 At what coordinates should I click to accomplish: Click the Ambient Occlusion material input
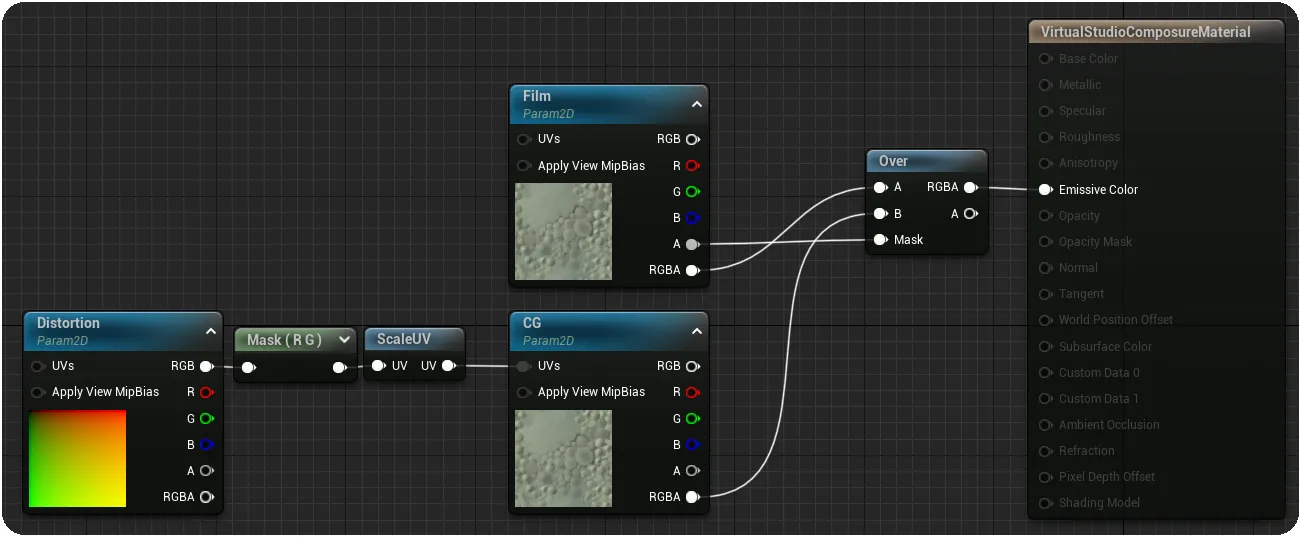pos(1109,425)
